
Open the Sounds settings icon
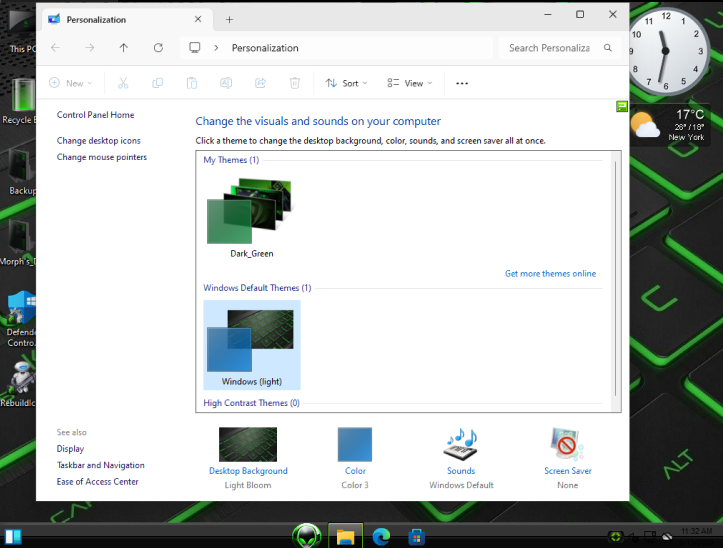tap(461, 444)
